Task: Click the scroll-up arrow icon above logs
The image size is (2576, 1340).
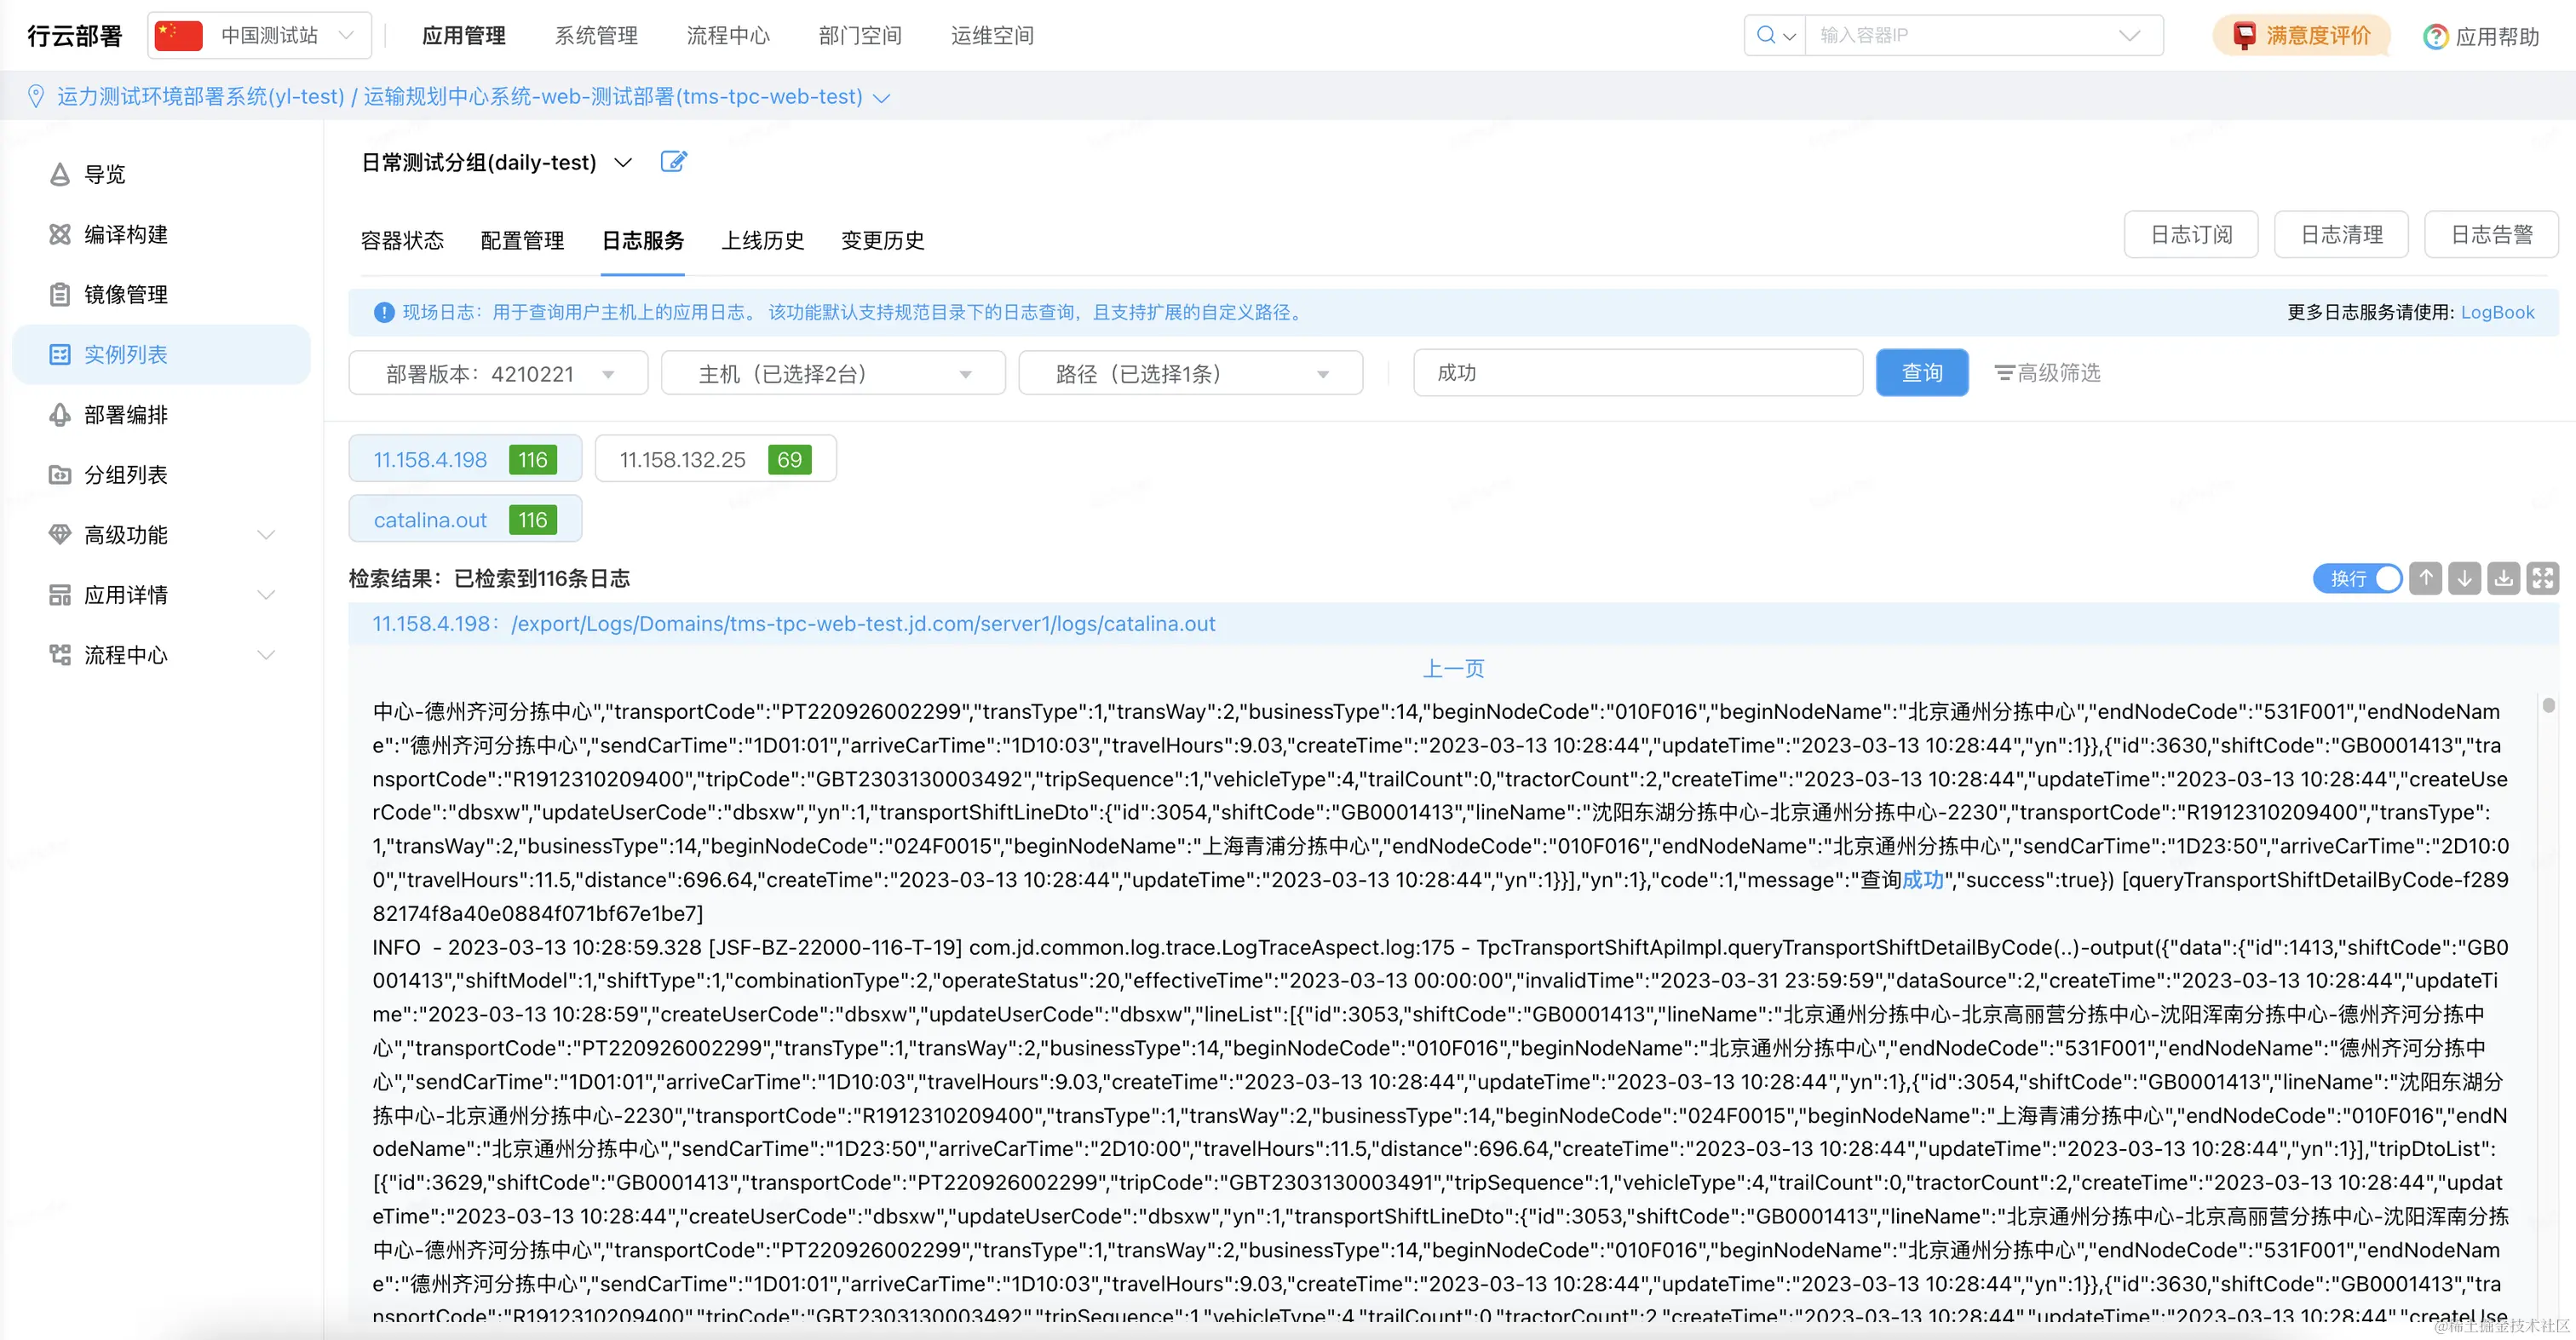Action: 2425,578
